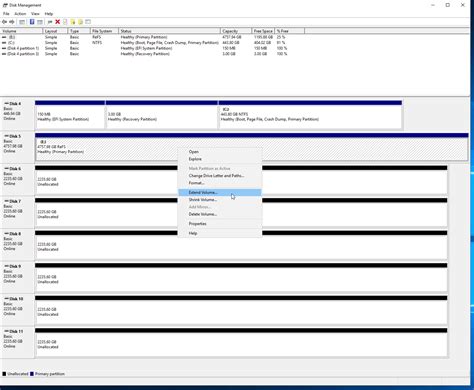Click the Back arrow toolbar icon
Screen dimensions: 474x390
(4, 22)
